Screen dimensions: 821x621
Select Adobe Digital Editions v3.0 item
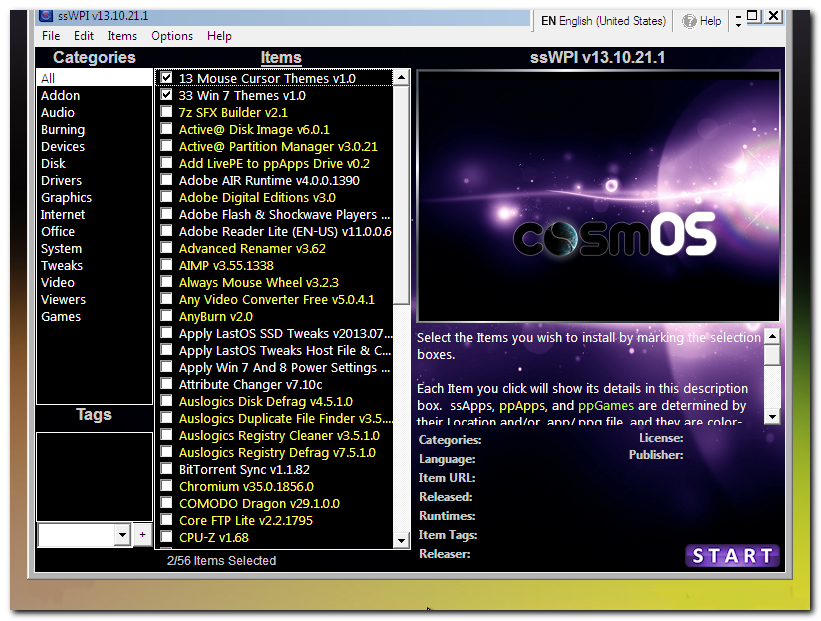257,197
